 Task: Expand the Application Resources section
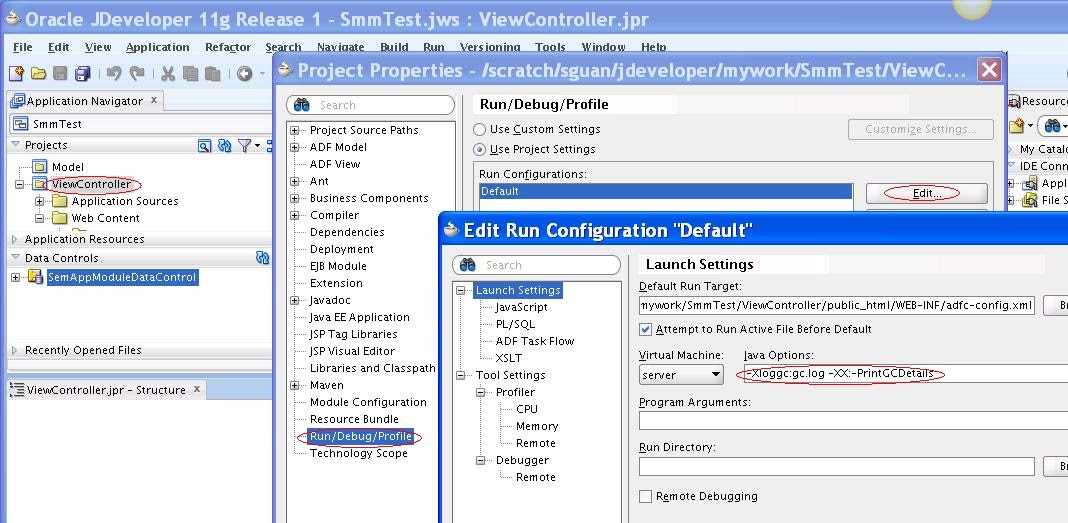pos(15,239)
